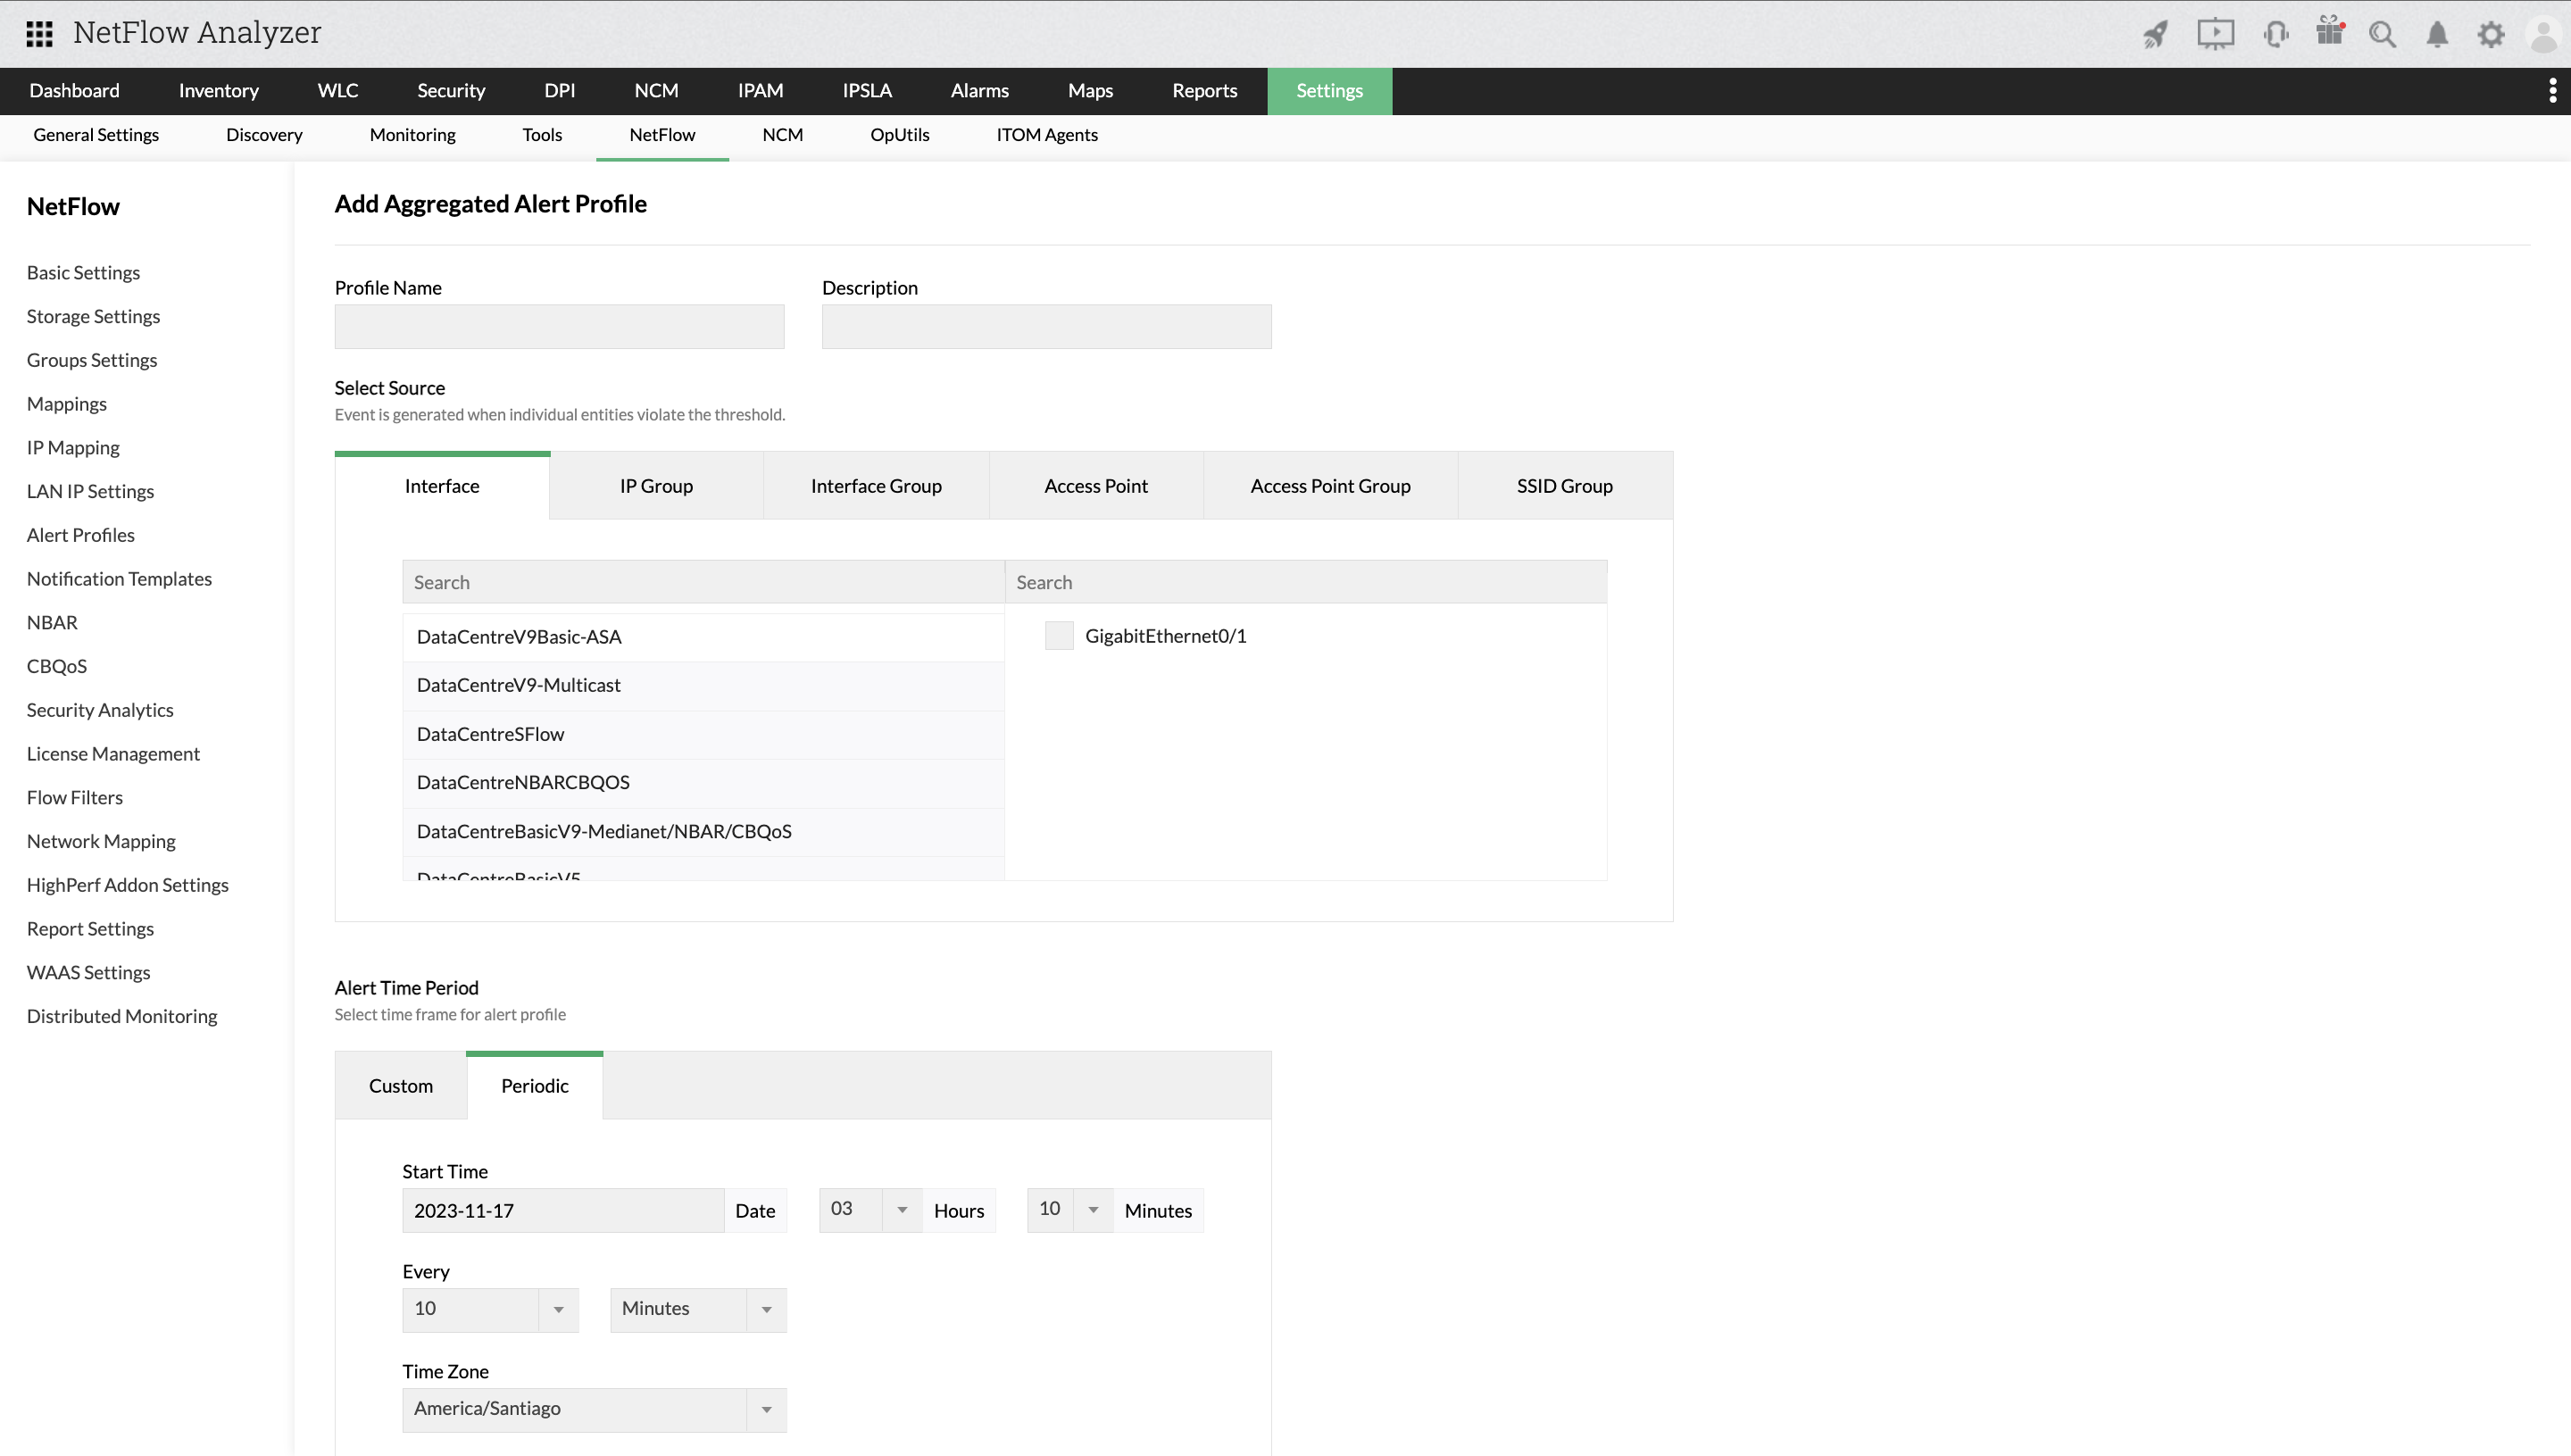Open the rocket quick-start icon
Image resolution: width=2571 pixels, height=1456 pixels.
tap(2155, 33)
